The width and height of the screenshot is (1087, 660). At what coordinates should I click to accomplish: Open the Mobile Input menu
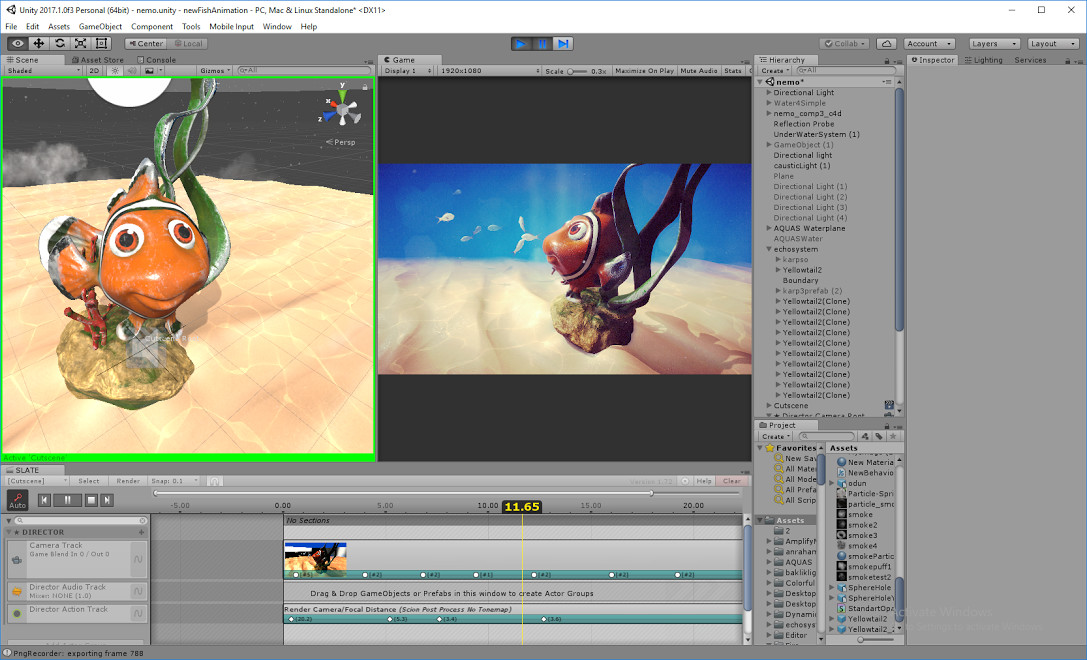[232, 26]
